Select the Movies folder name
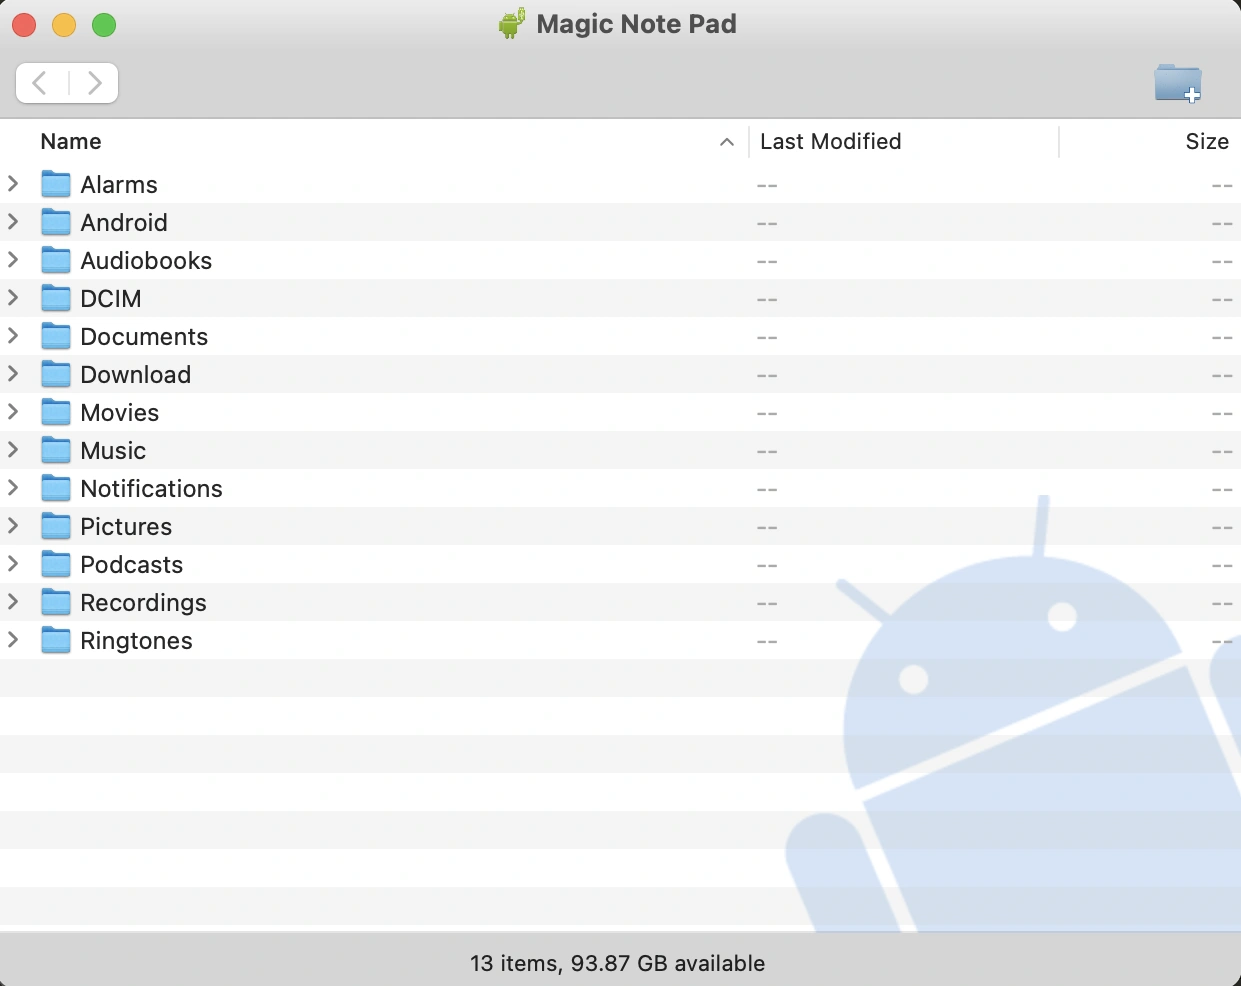This screenshot has width=1241, height=986. click(x=120, y=413)
